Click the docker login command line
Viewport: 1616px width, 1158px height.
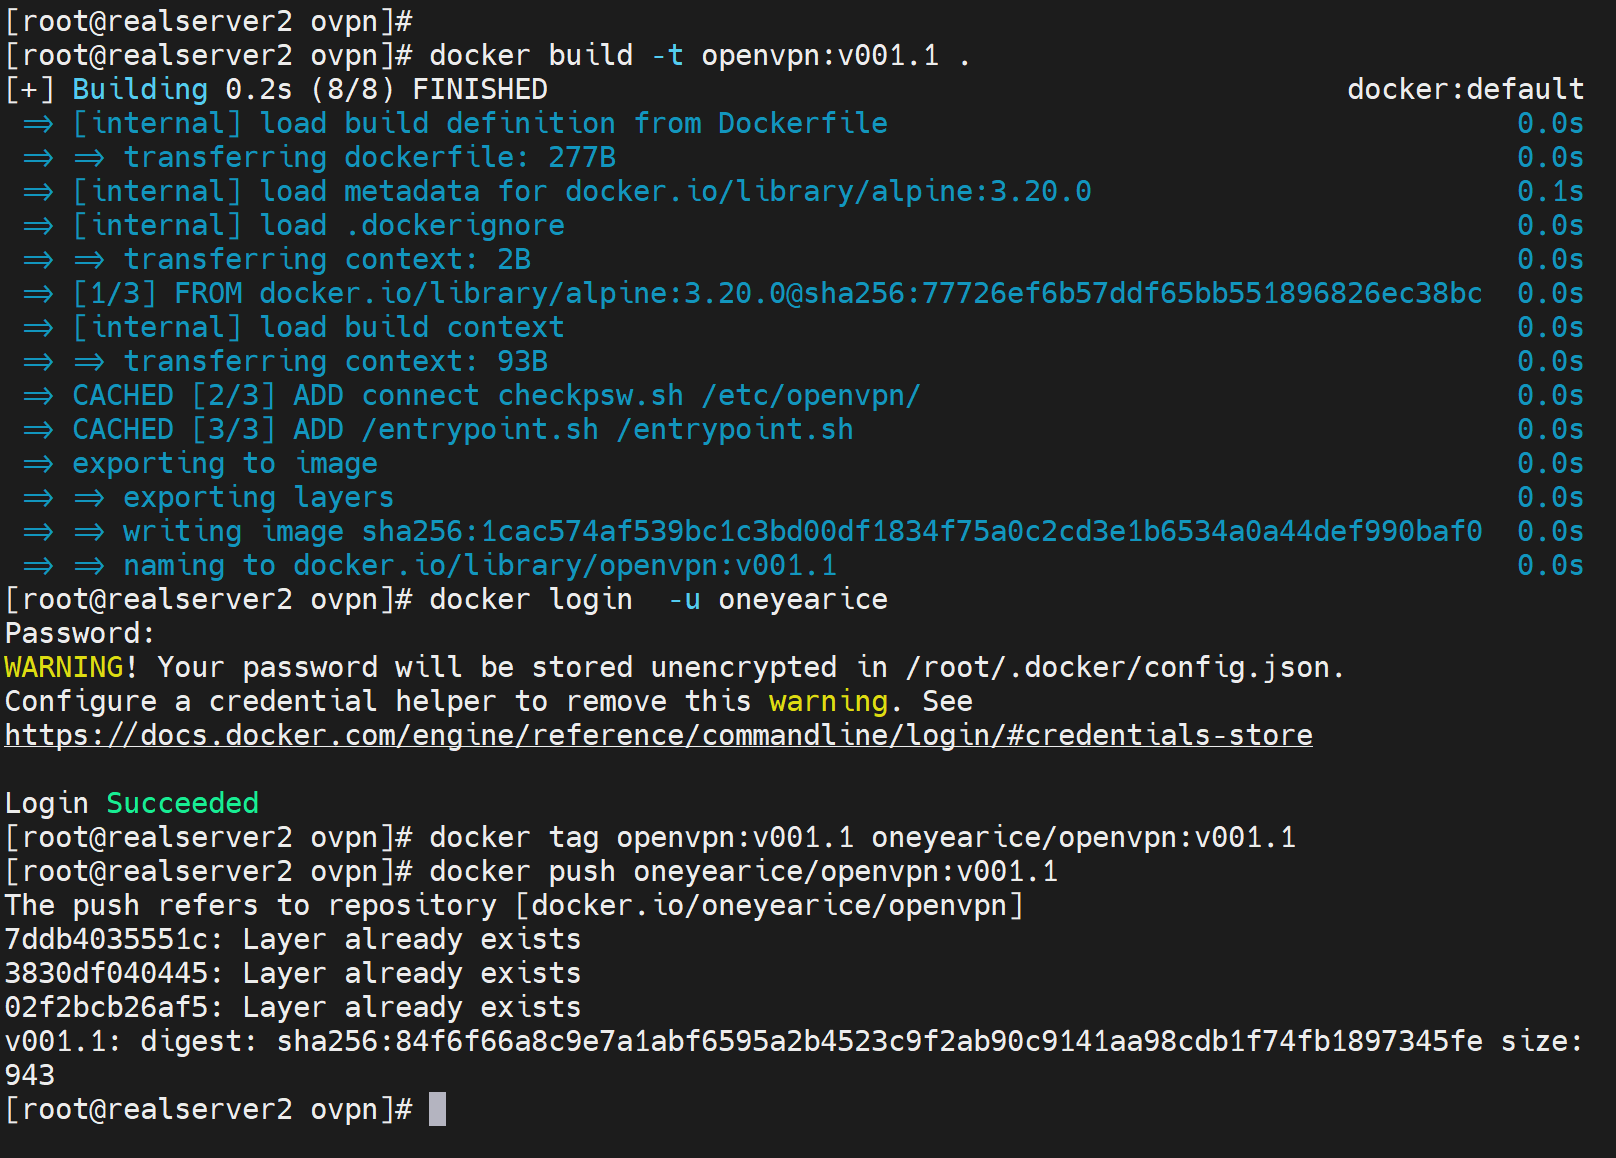pos(658,599)
